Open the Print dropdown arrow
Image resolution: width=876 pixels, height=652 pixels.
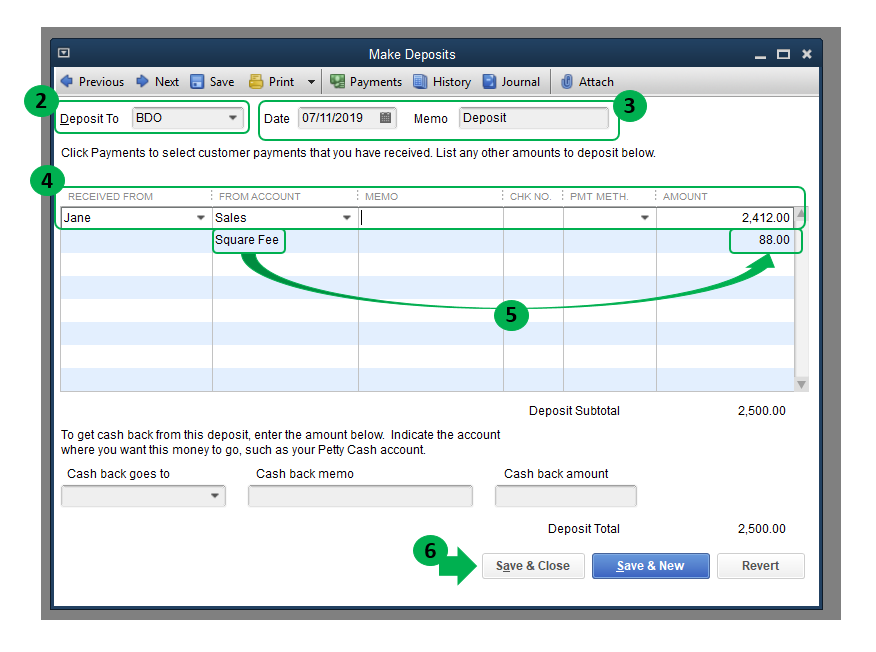pos(311,82)
